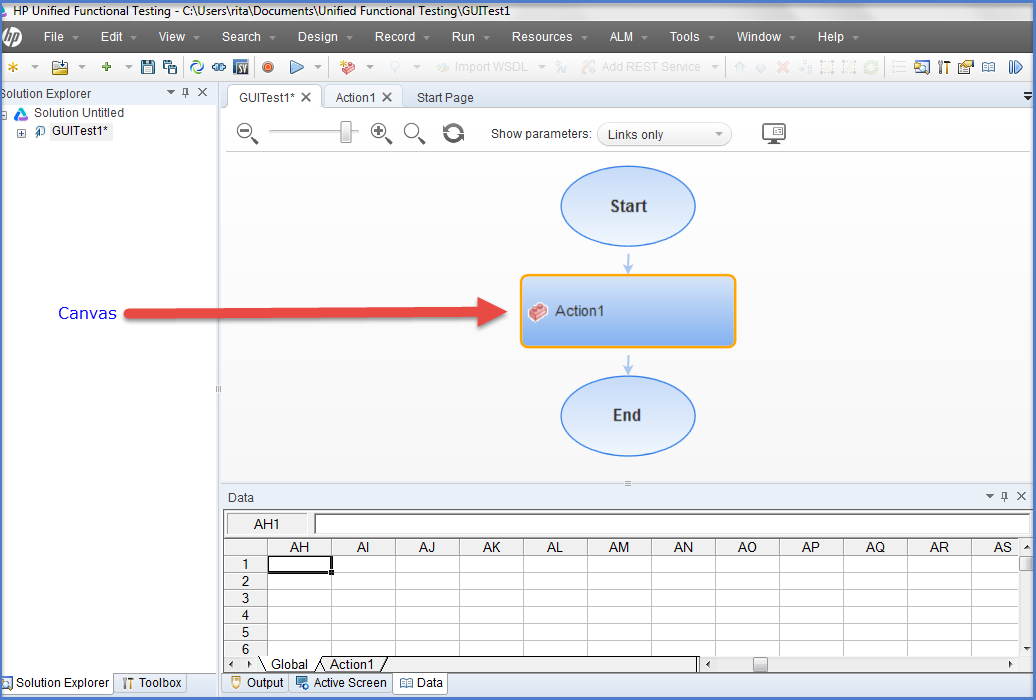This screenshot has height=700, width=1036.
Task: Pin the Data pane
Action: 1004,496
